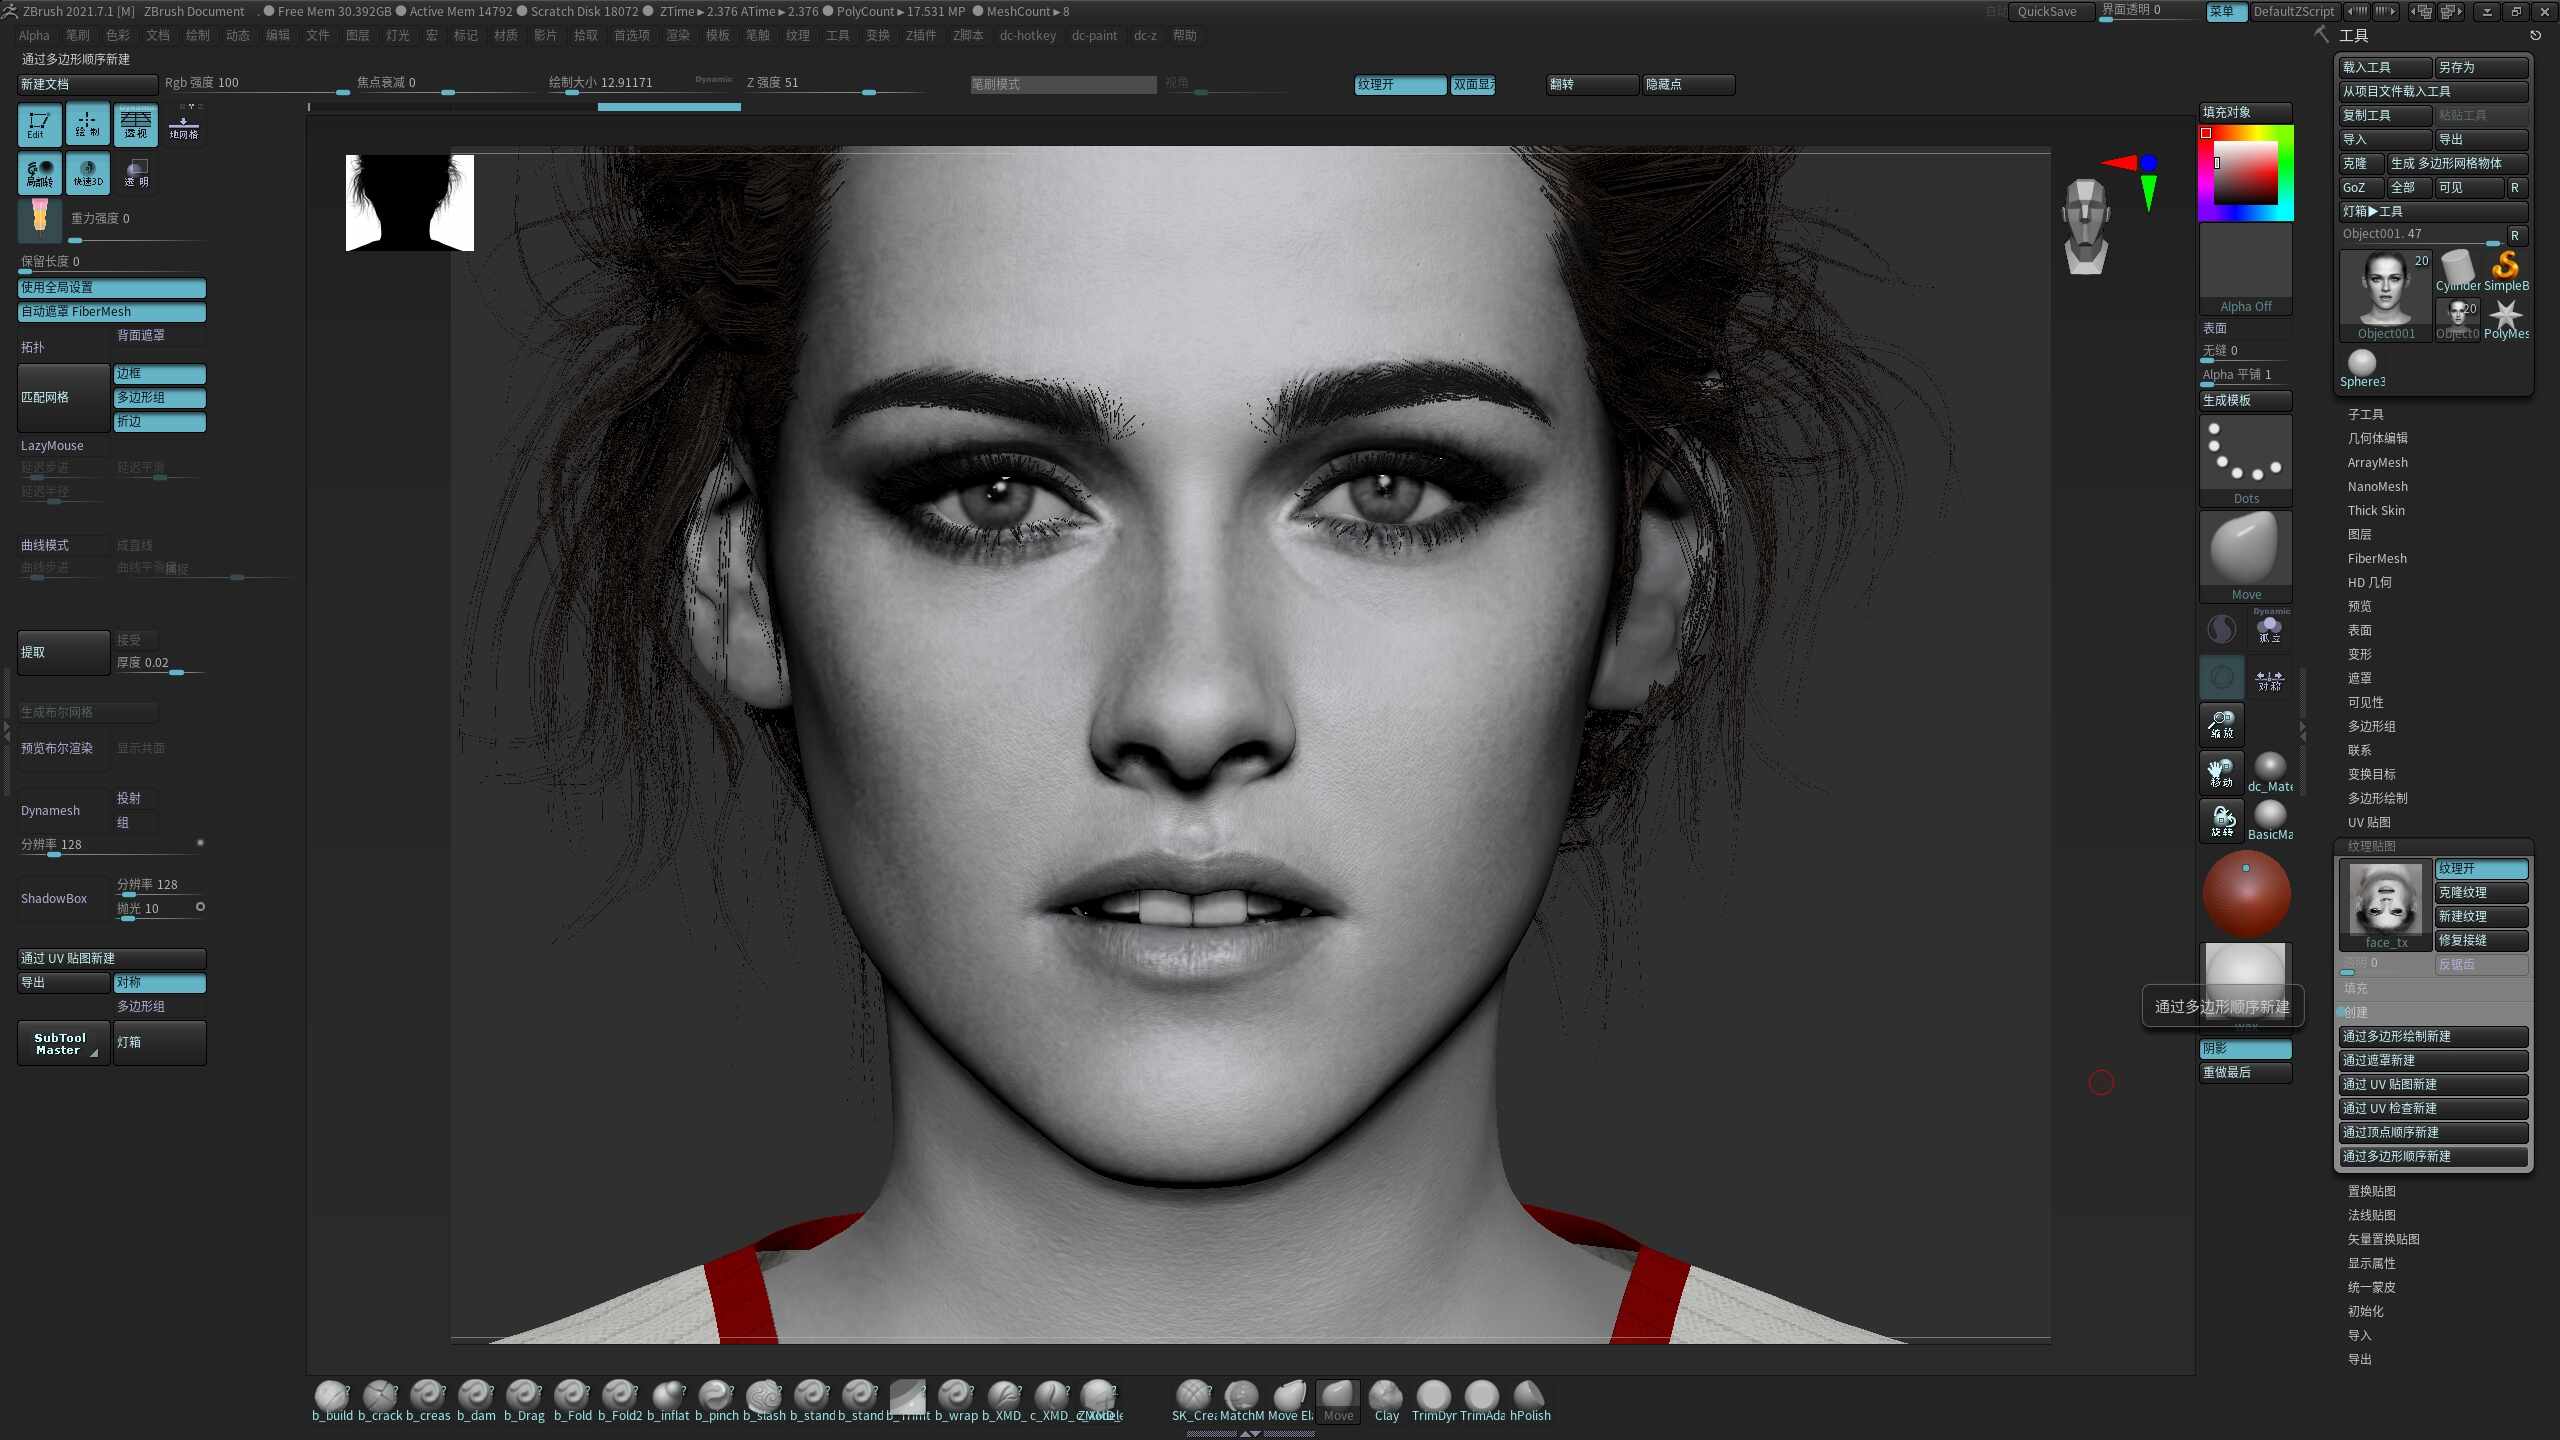Activate the Edit mode icon

[x=39, y=124]
